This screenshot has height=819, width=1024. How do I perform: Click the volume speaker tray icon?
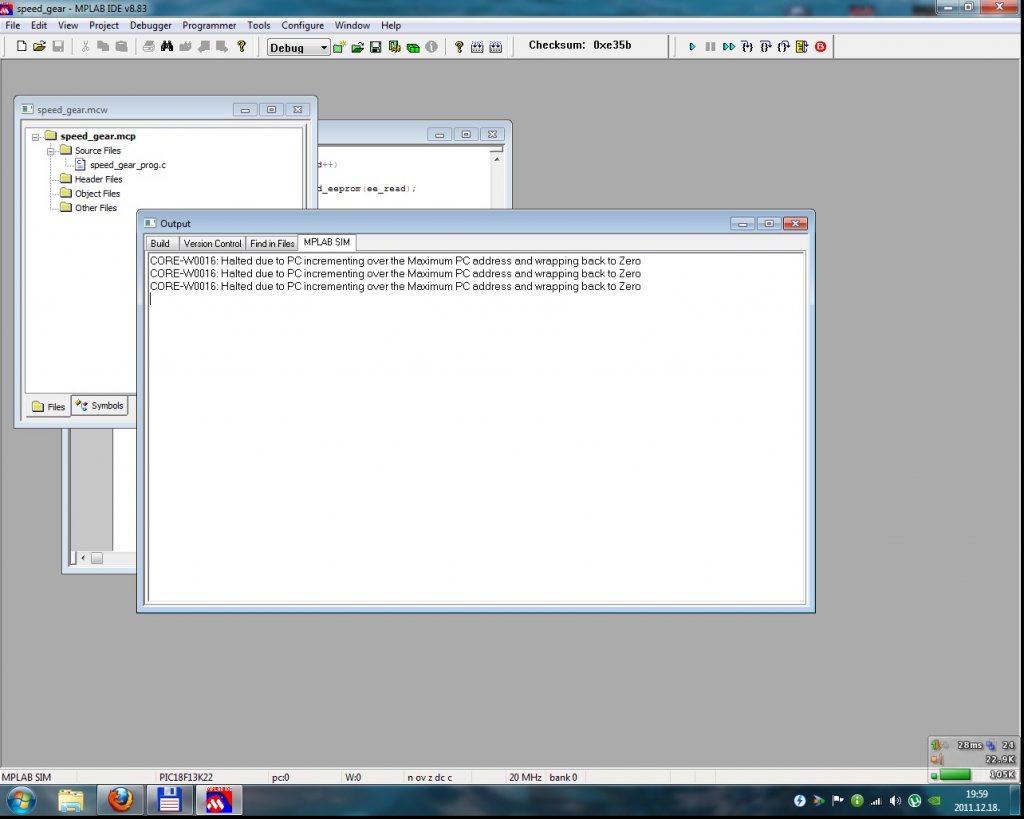(895, 801)
